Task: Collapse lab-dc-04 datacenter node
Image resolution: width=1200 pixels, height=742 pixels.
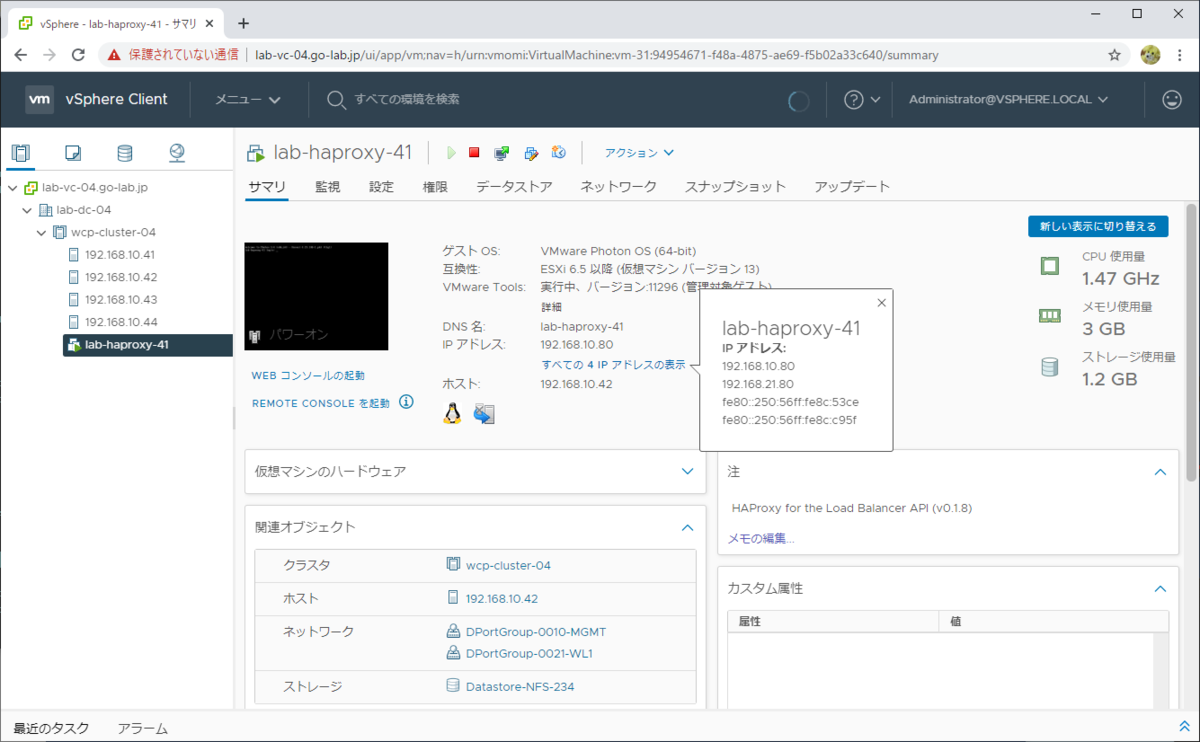Action: [27, 210]
